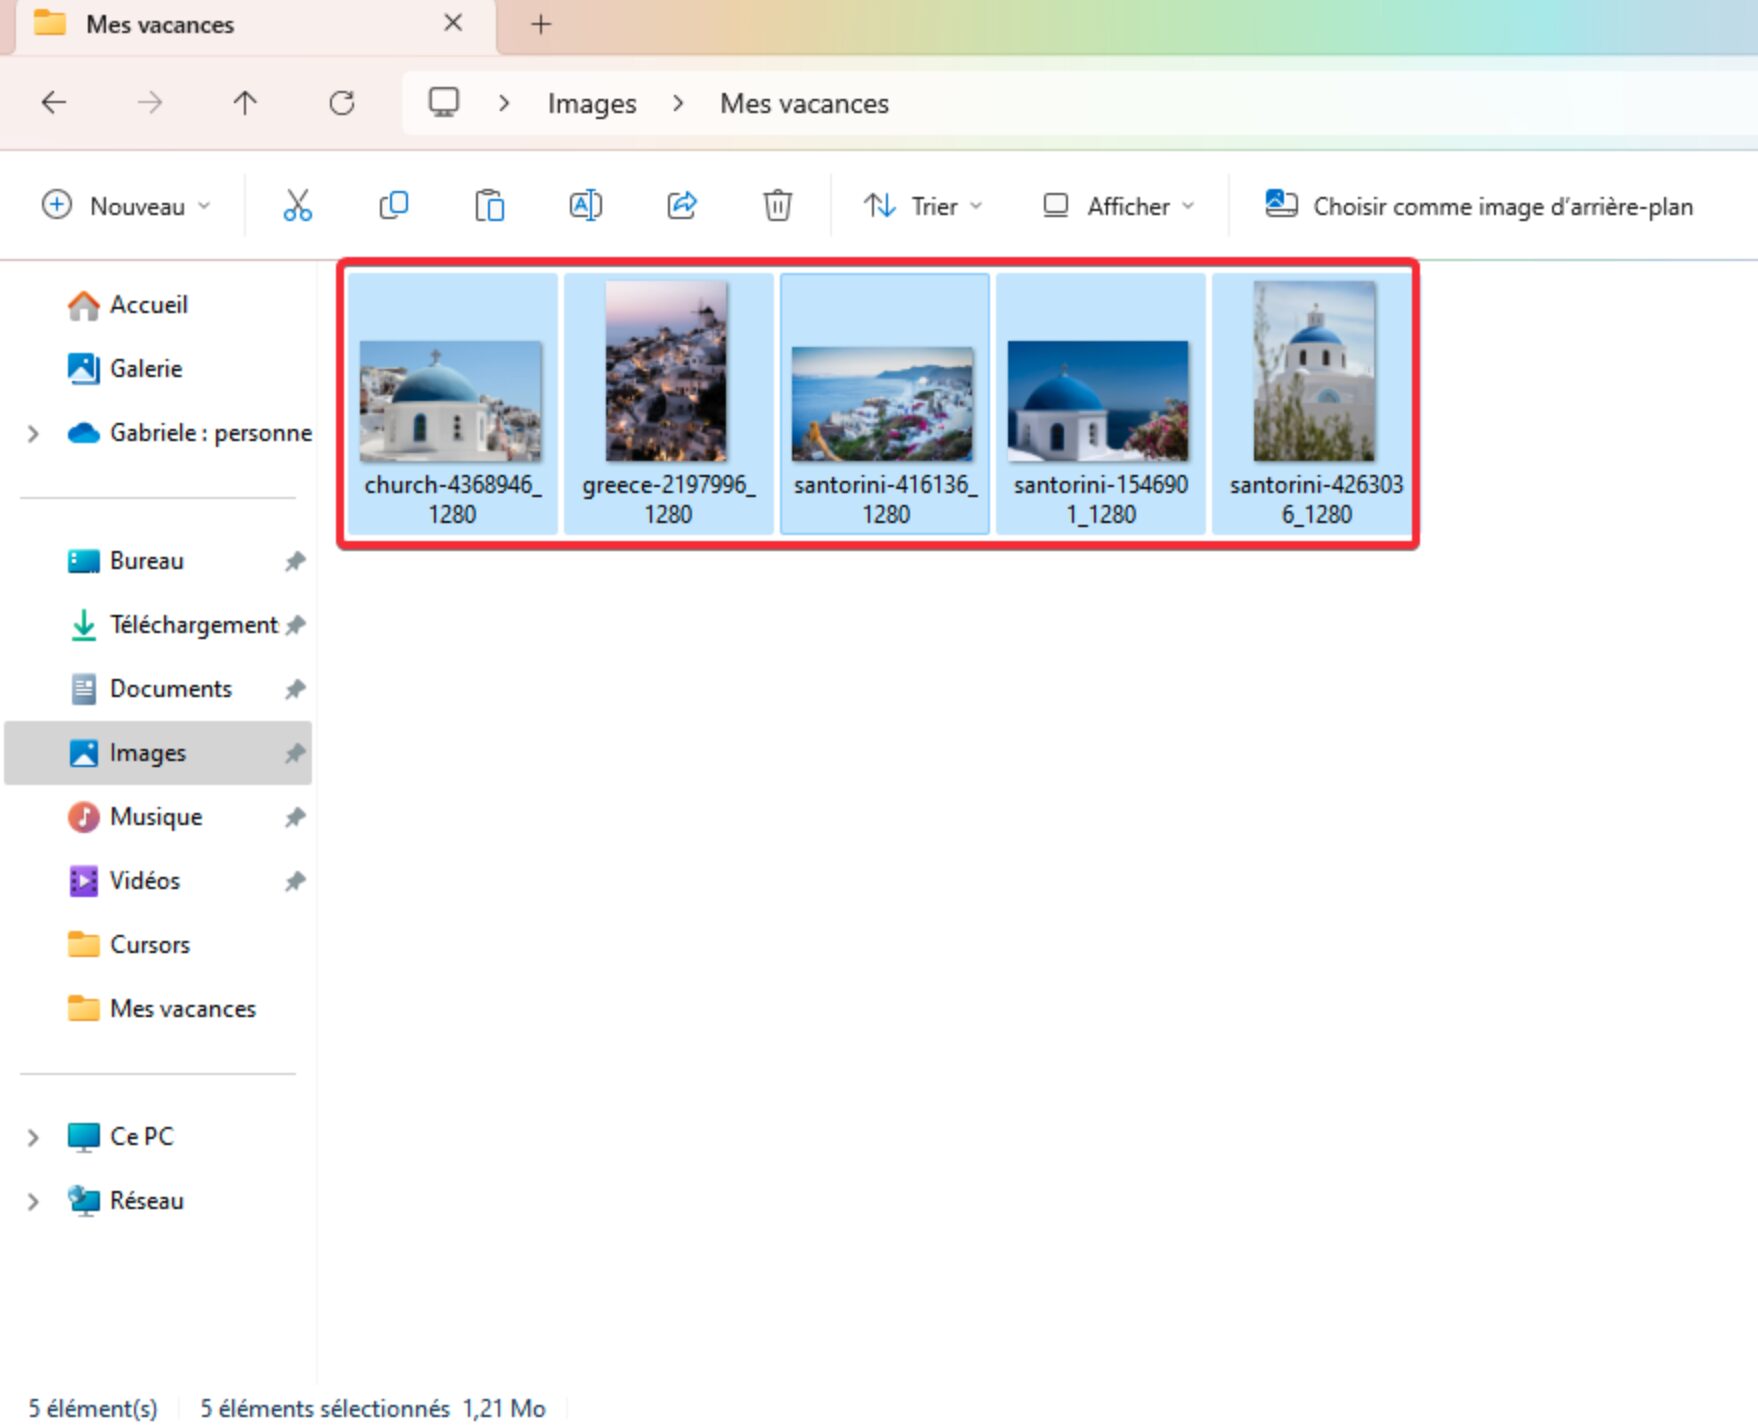Open a new tab with plus icon
Screen dimensions: 1758x1427
tap(541, 24)
